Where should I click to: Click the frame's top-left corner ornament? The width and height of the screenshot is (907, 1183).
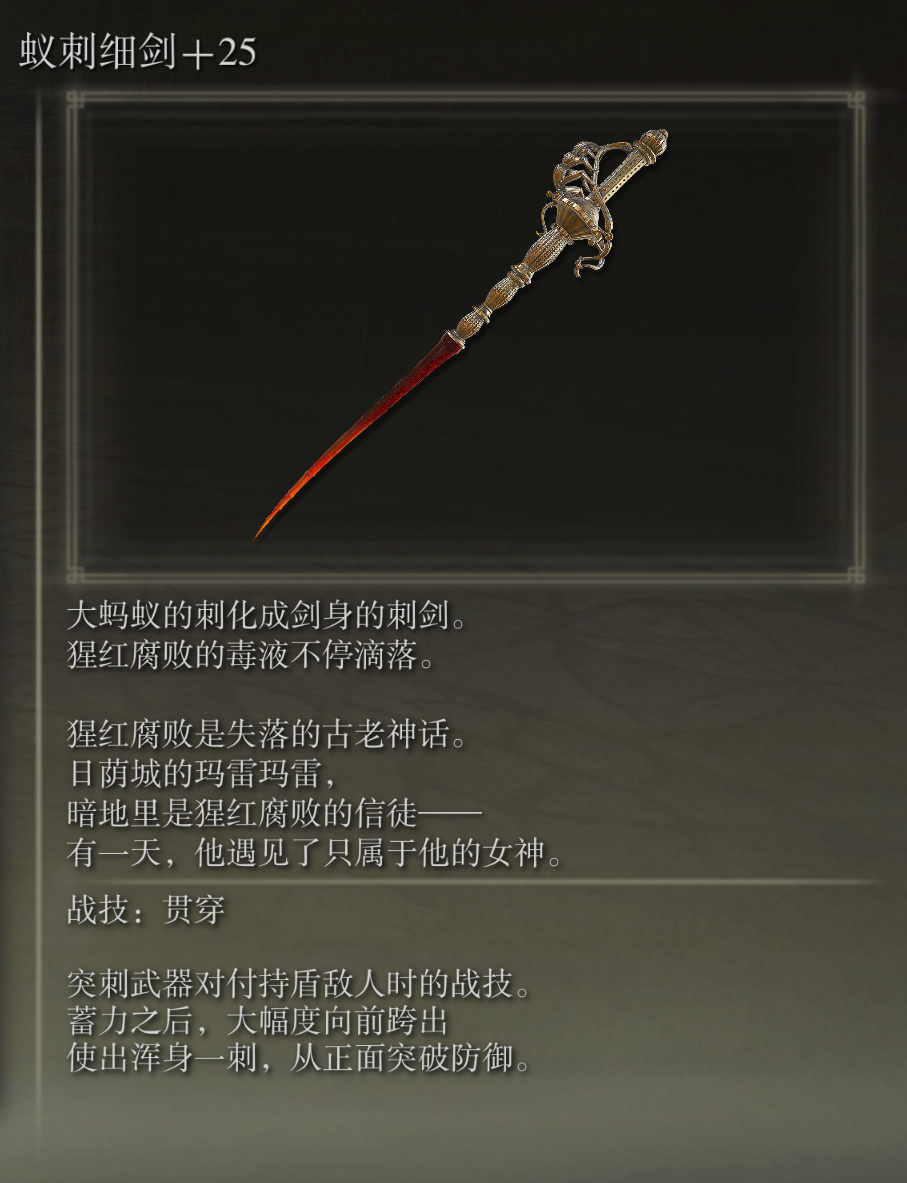click(74, 99)
